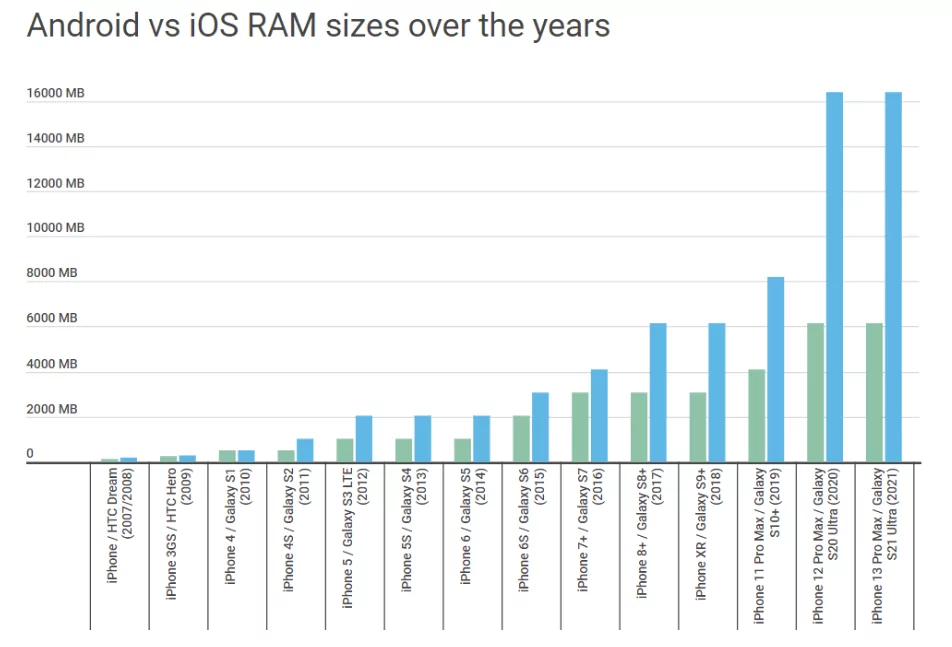Image resolution: width=952 pixels, height=647 pixels.
Task: Select the green iPhone 5S 2013 bar
Action: pos(403,450)
